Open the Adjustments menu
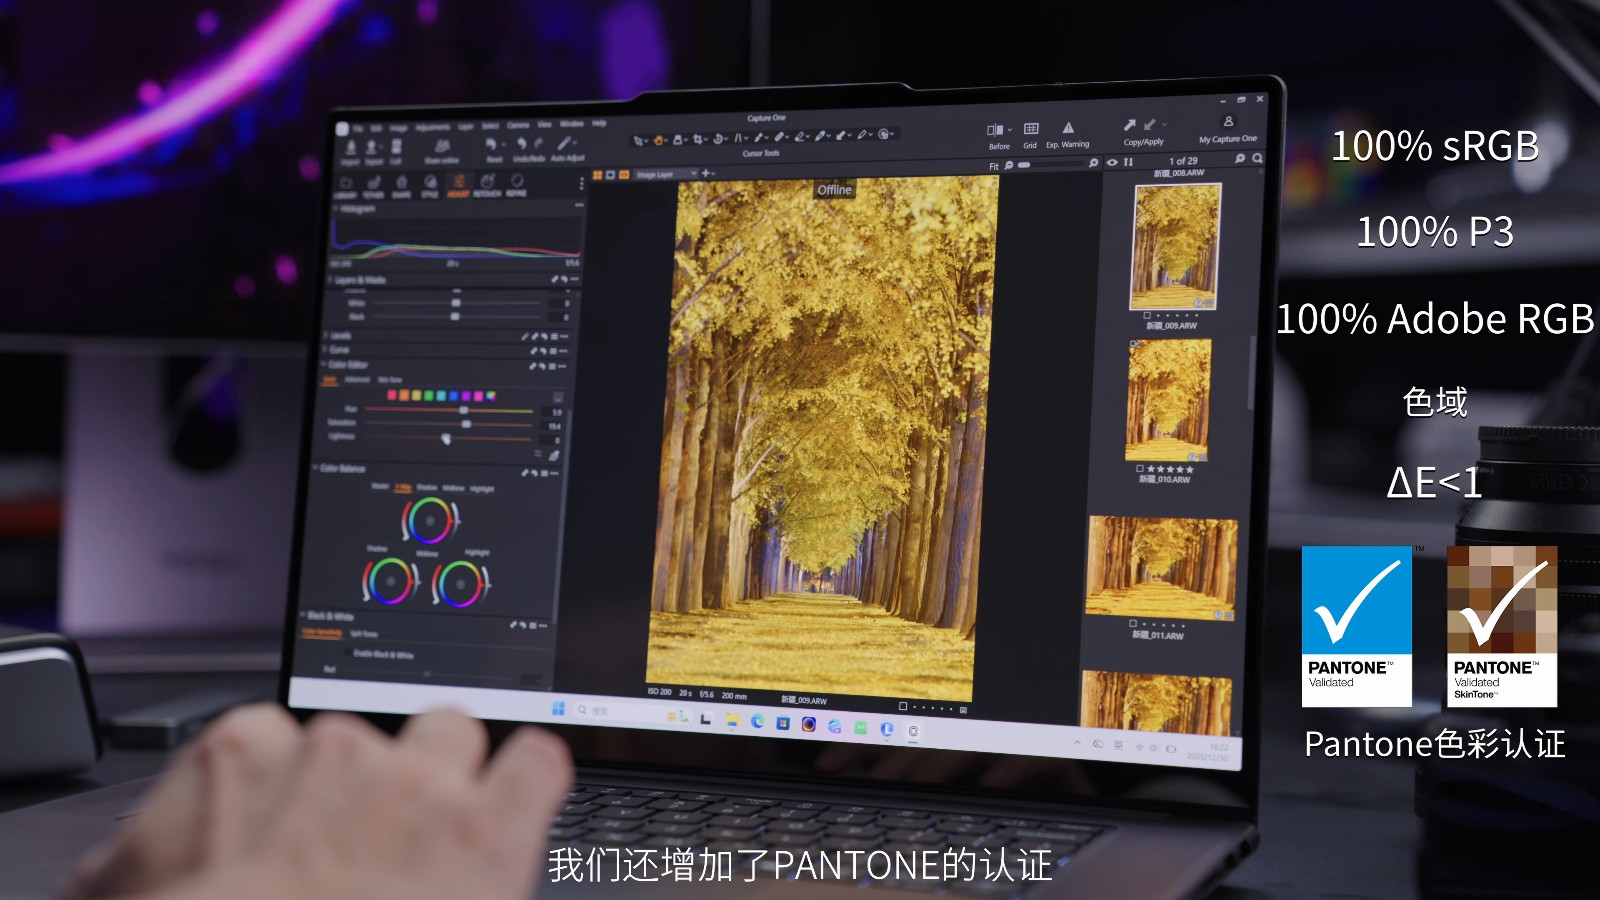The height and width of the screenshot is (900, 1600). 433,127
